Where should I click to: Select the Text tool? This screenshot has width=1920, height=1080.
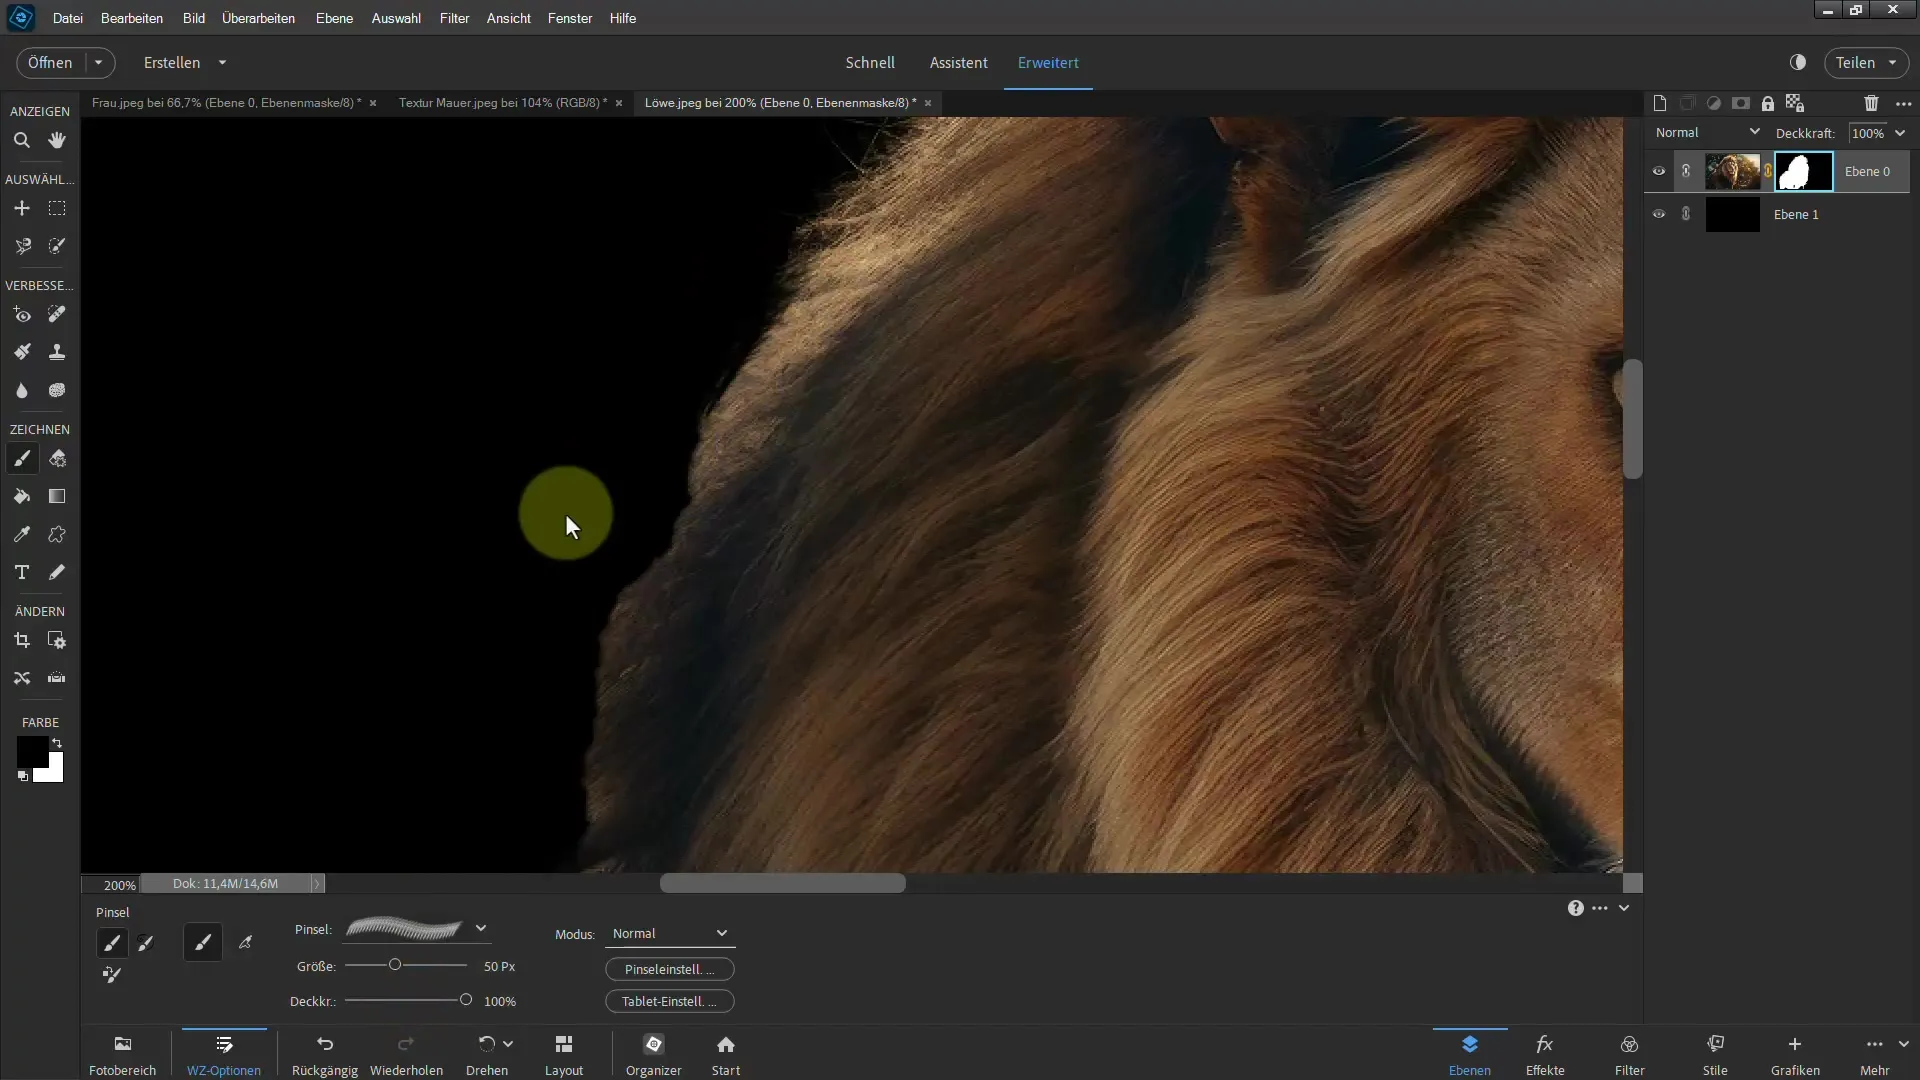point(21,572)
